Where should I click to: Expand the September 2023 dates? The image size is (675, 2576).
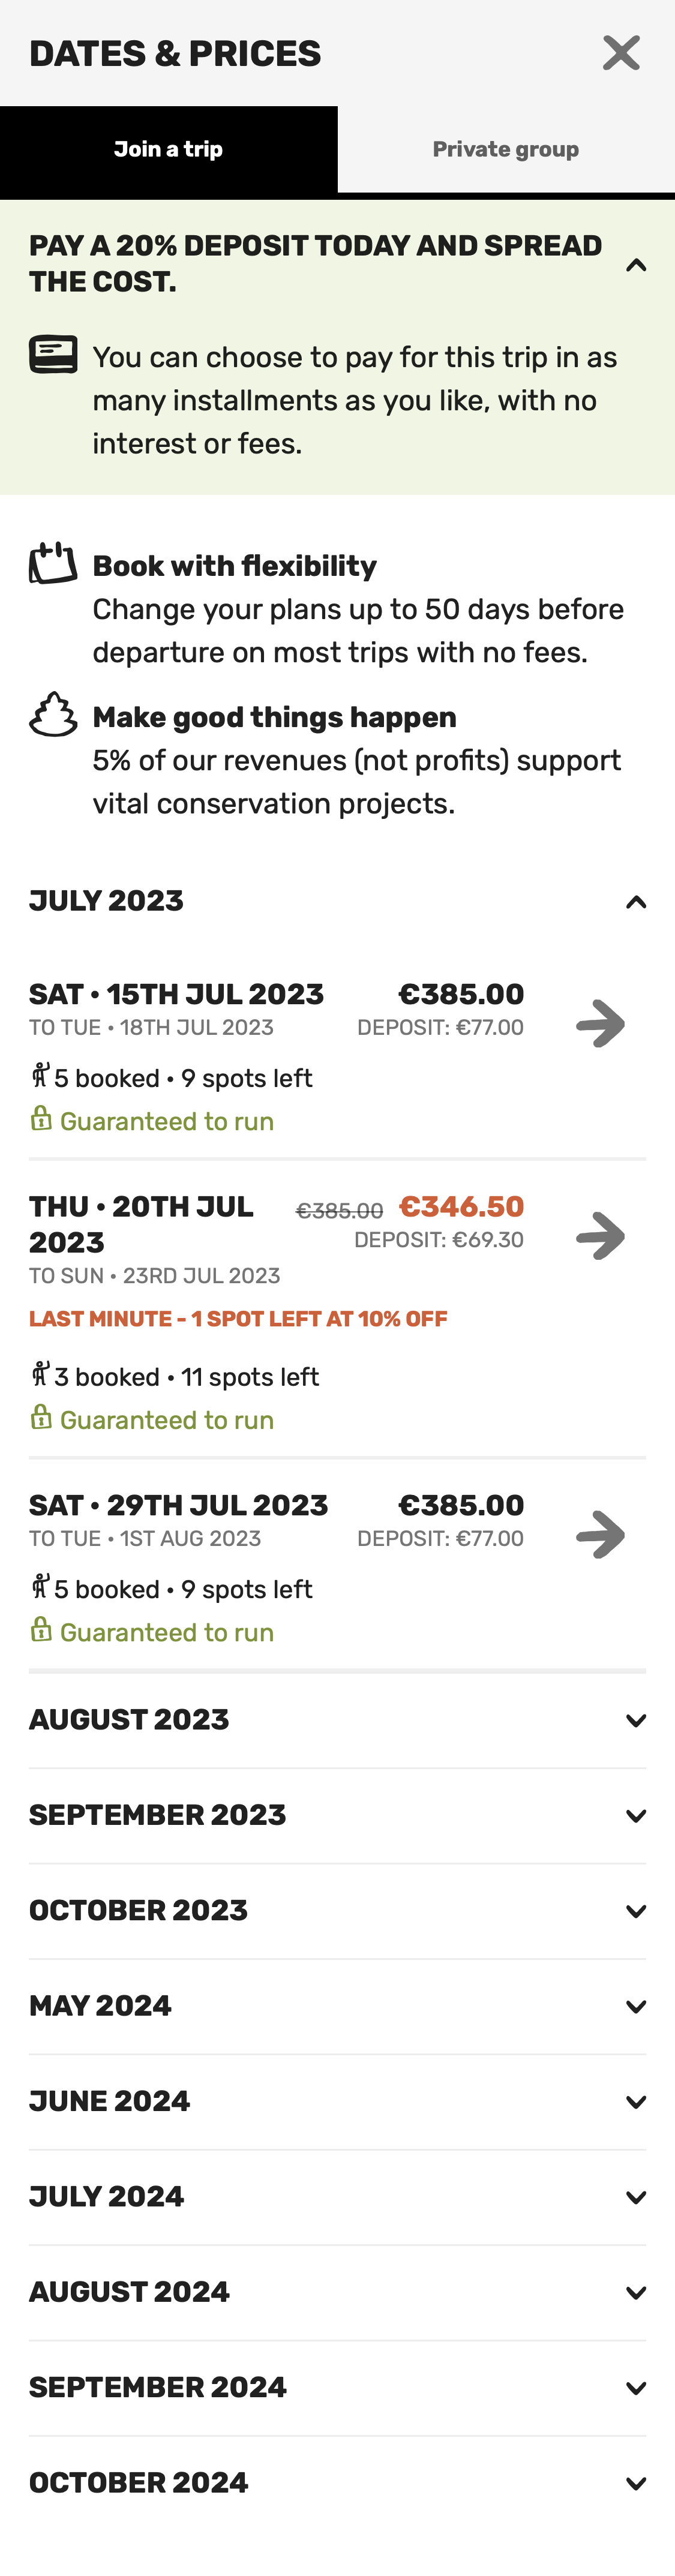tap(635, 1816)
